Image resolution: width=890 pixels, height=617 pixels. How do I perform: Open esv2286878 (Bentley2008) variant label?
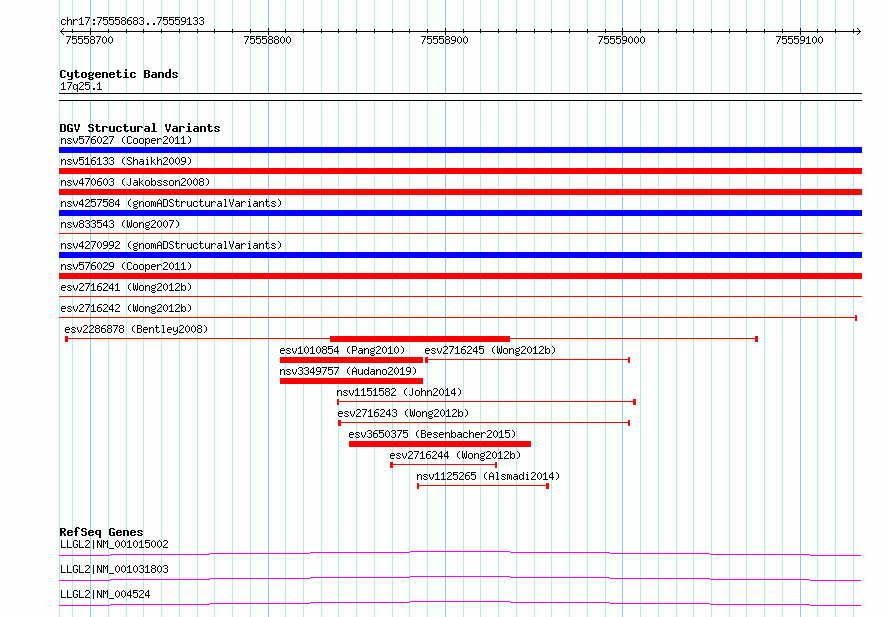(136, 329)
